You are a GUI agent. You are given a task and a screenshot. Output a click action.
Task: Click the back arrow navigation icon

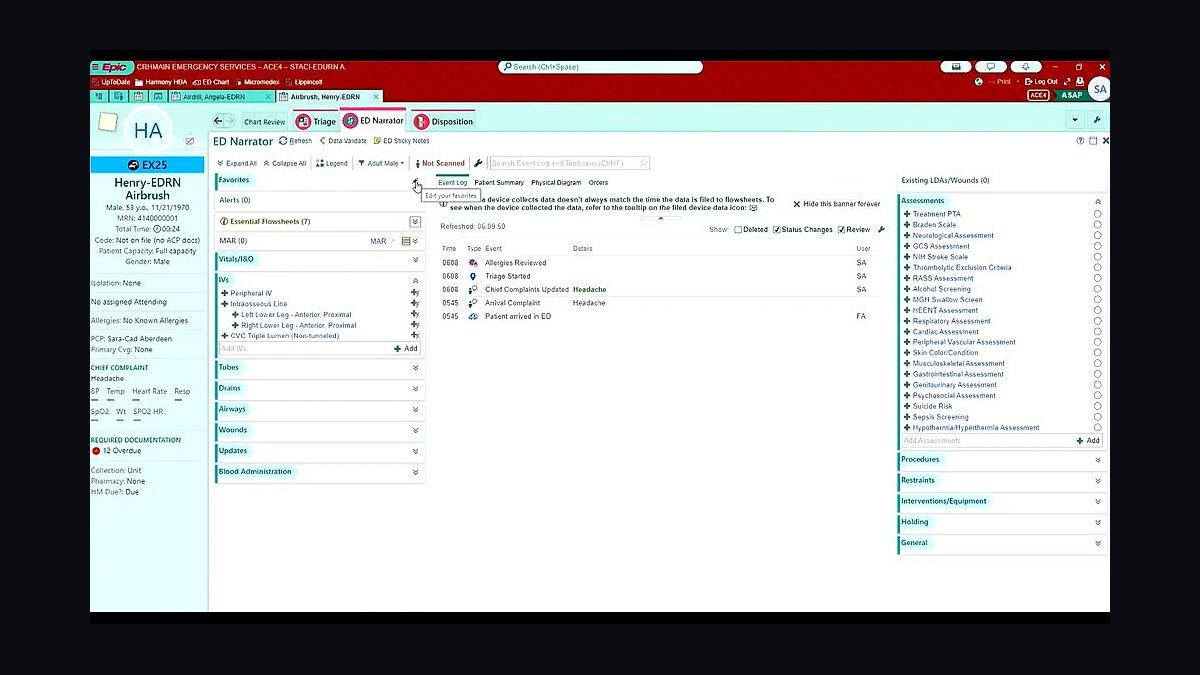tap(218, 121)
